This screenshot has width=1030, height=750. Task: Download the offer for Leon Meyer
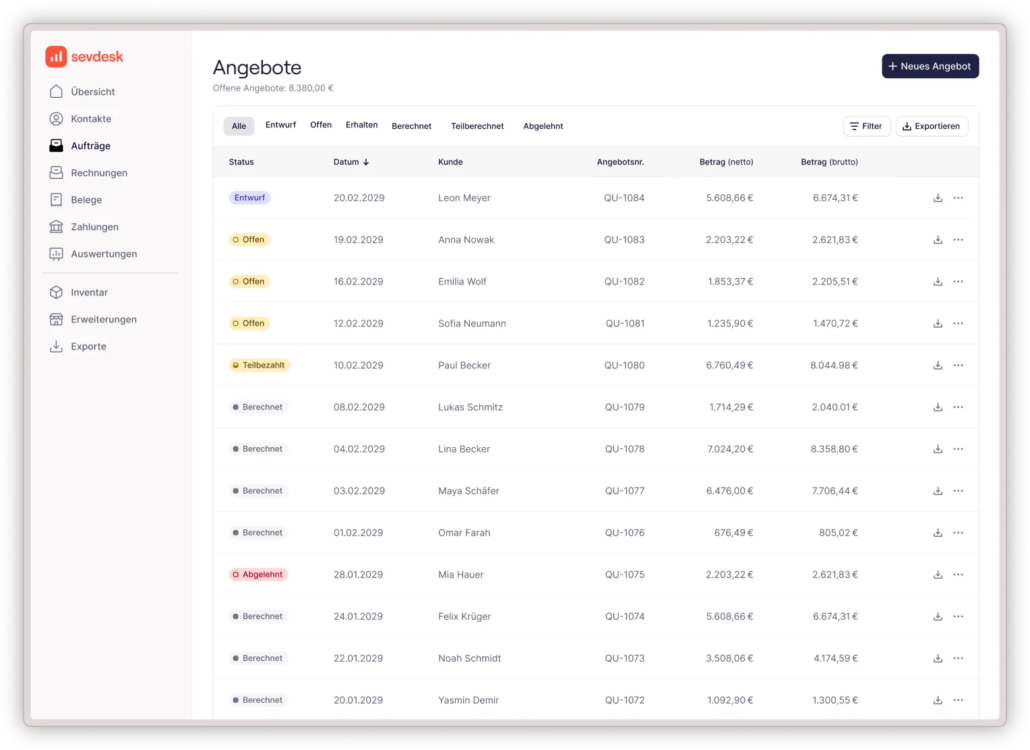[937, 198]
